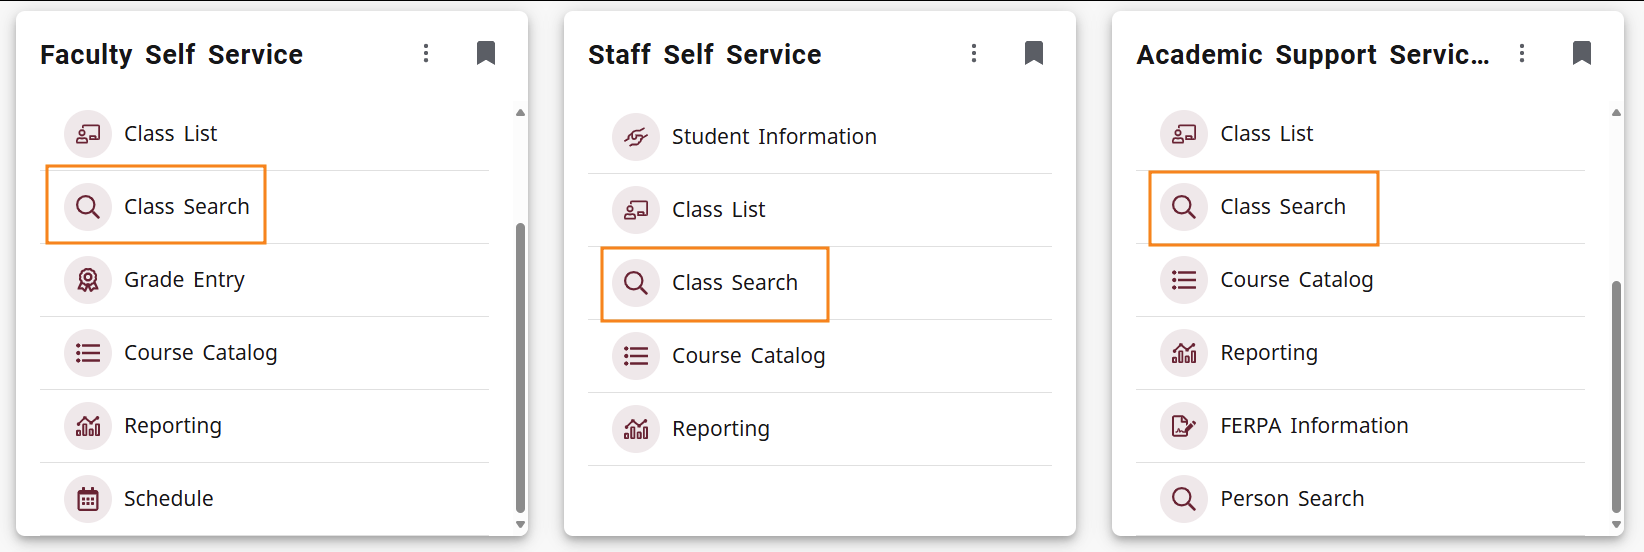1644x552 pixels.
Task: Click scroll down arrow in Academic Support card
Action: pos(1616,524)
